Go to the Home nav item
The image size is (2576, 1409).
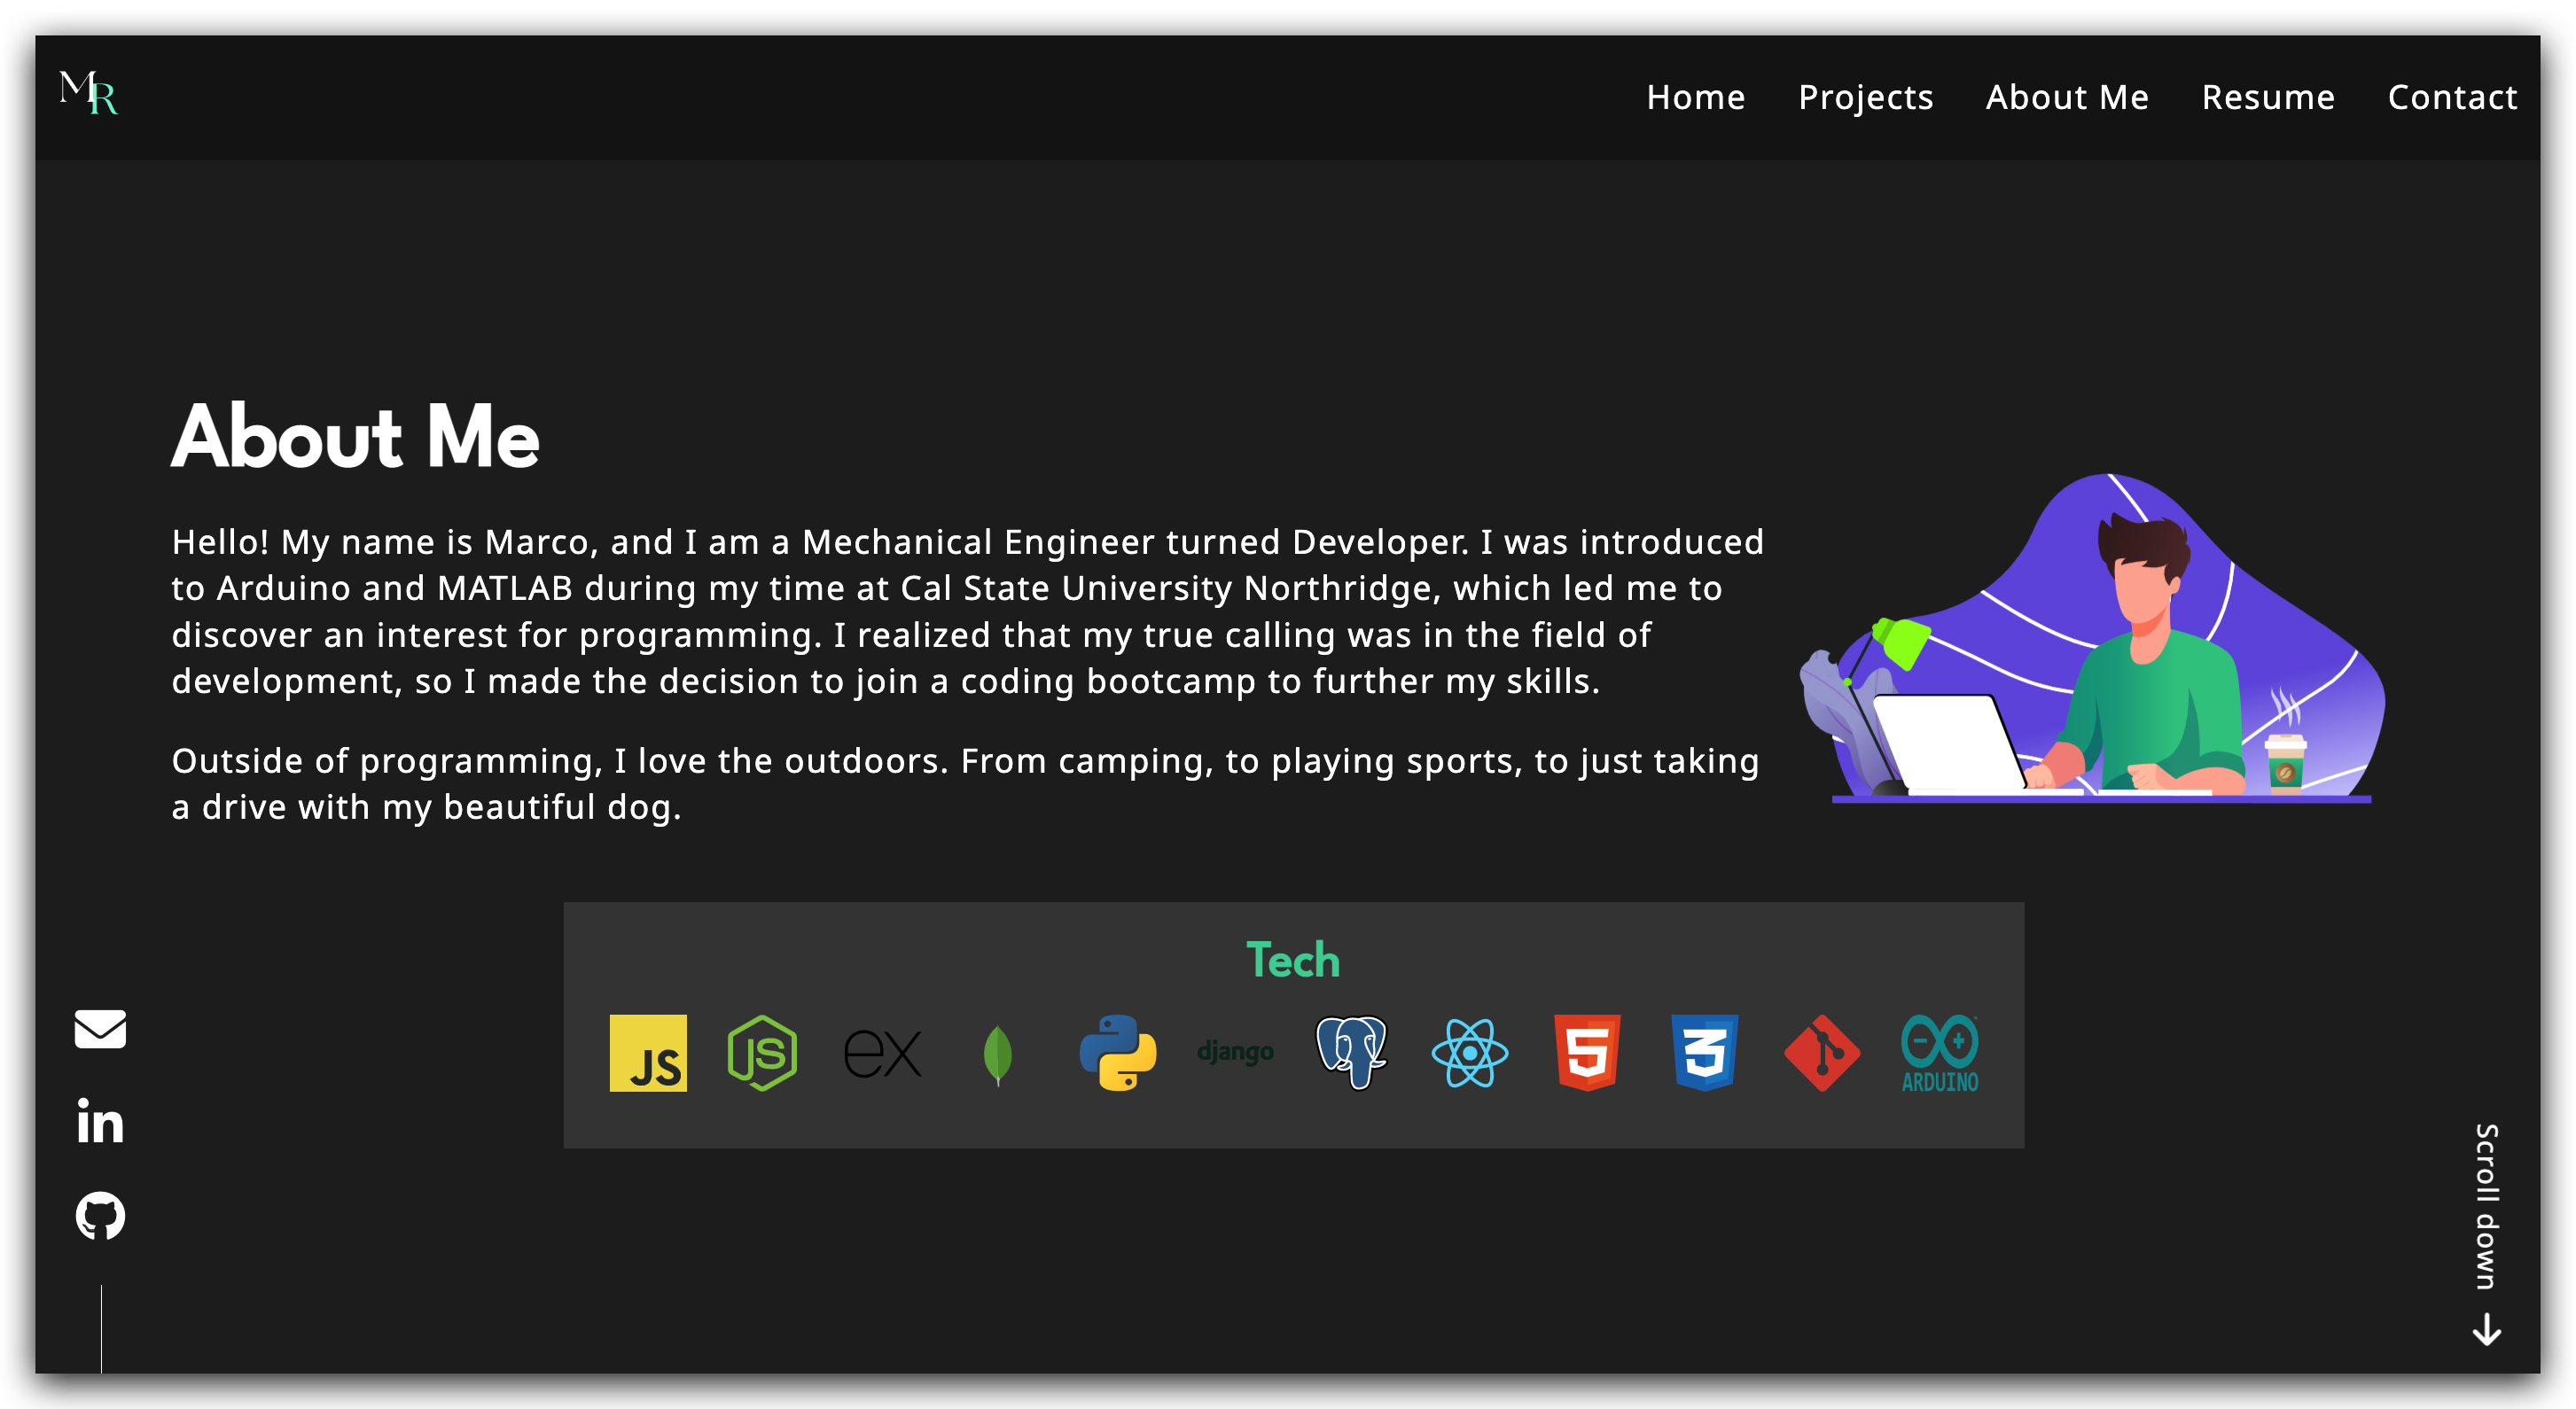click(x=1695, y=97)
